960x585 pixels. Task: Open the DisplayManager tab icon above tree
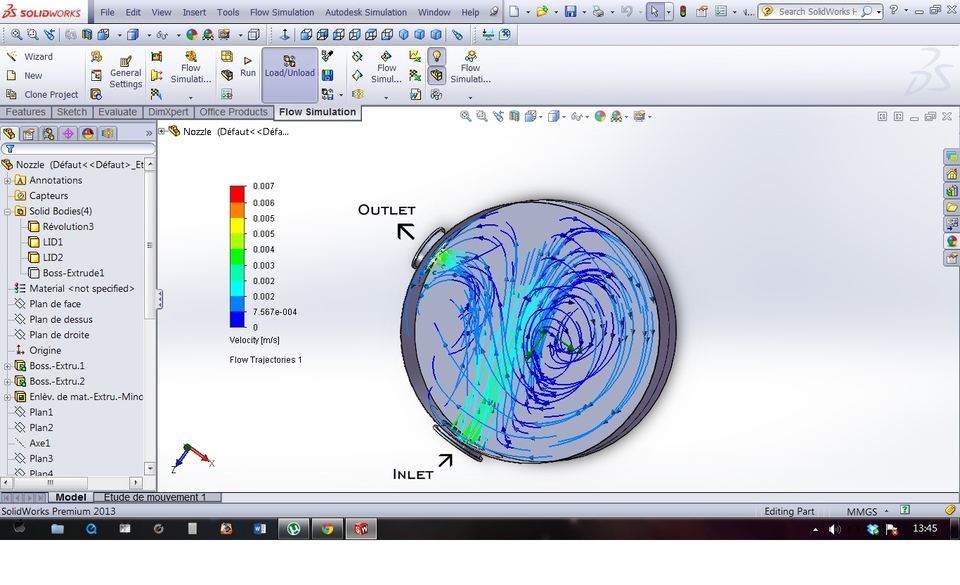pyautogui.click(x=87, y=133)
